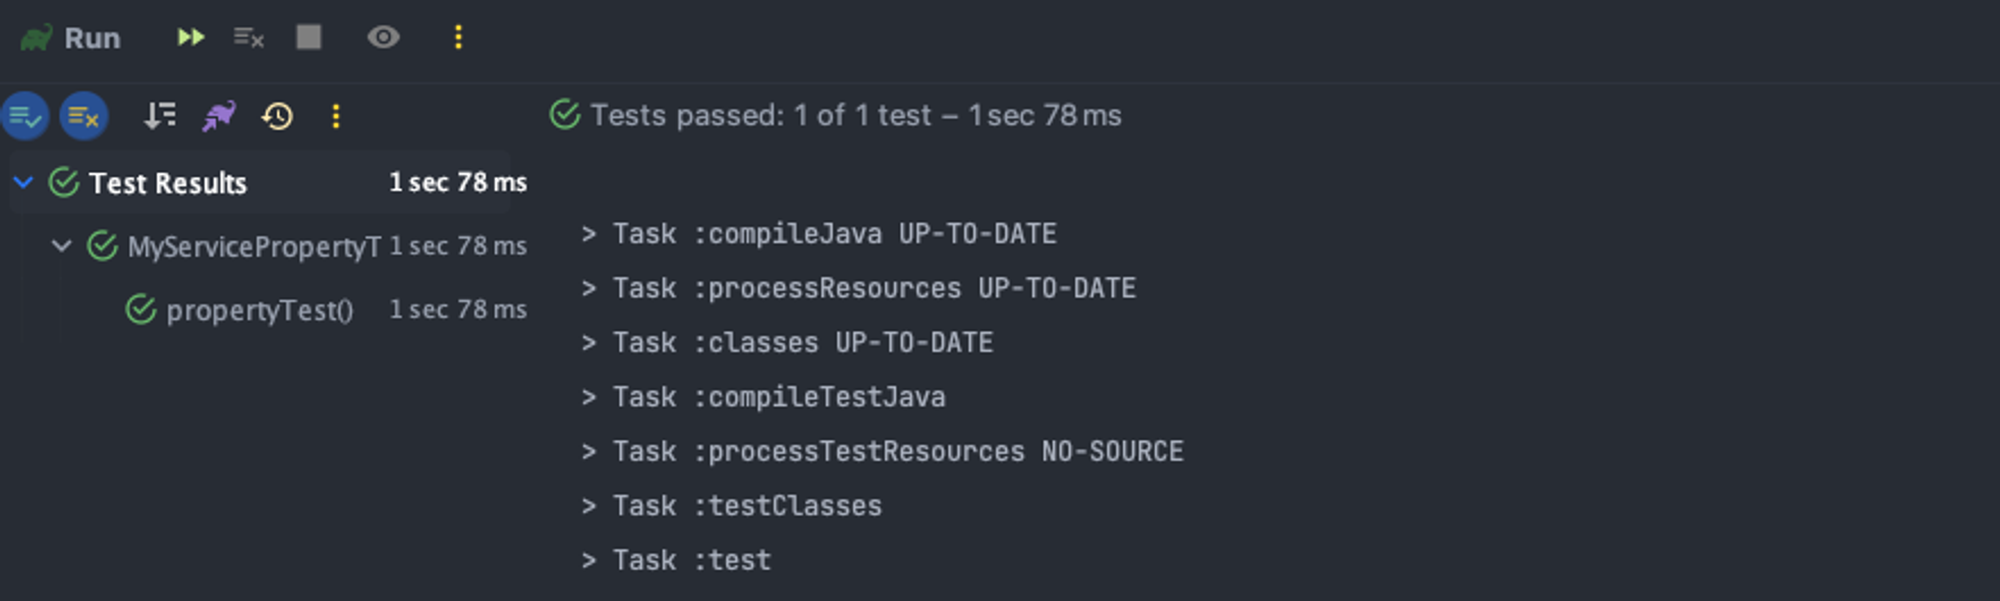Viewport: 2000px width, 601px height.
Task: Click the Rerun double-arrow icon
Action: click(x=191, y=38)
